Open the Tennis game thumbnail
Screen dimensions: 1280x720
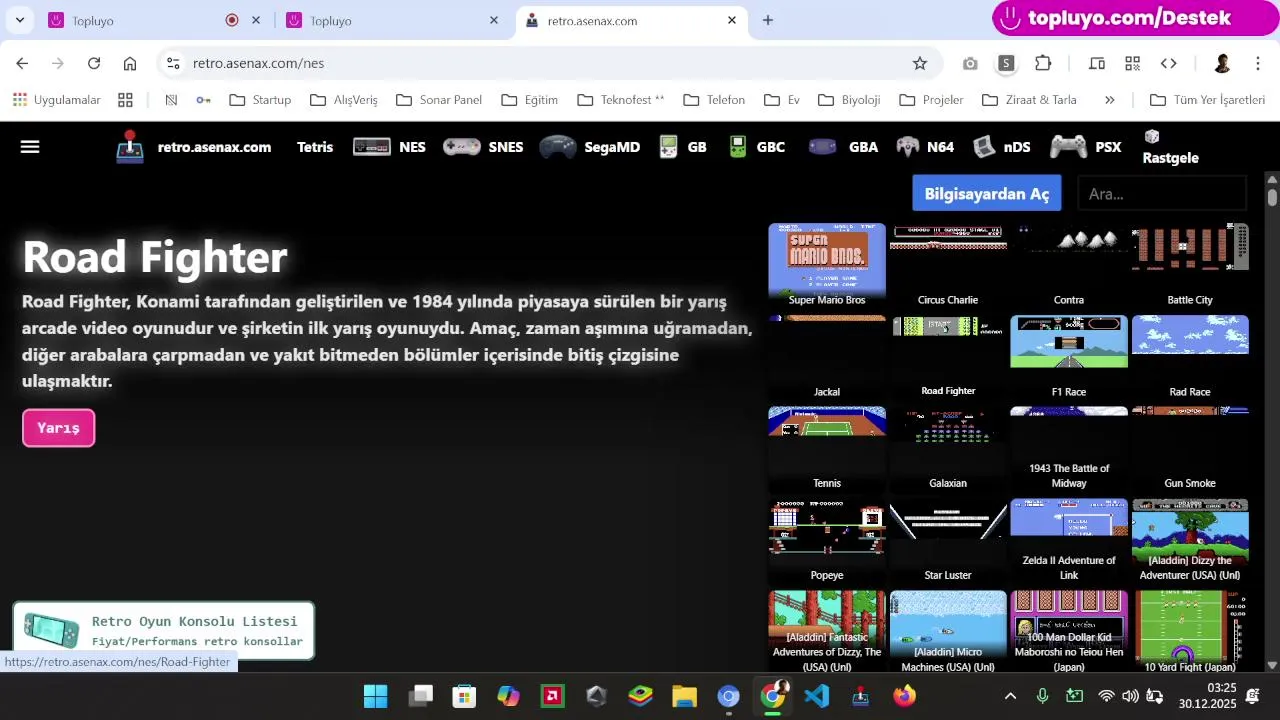[x=827, y=449]
